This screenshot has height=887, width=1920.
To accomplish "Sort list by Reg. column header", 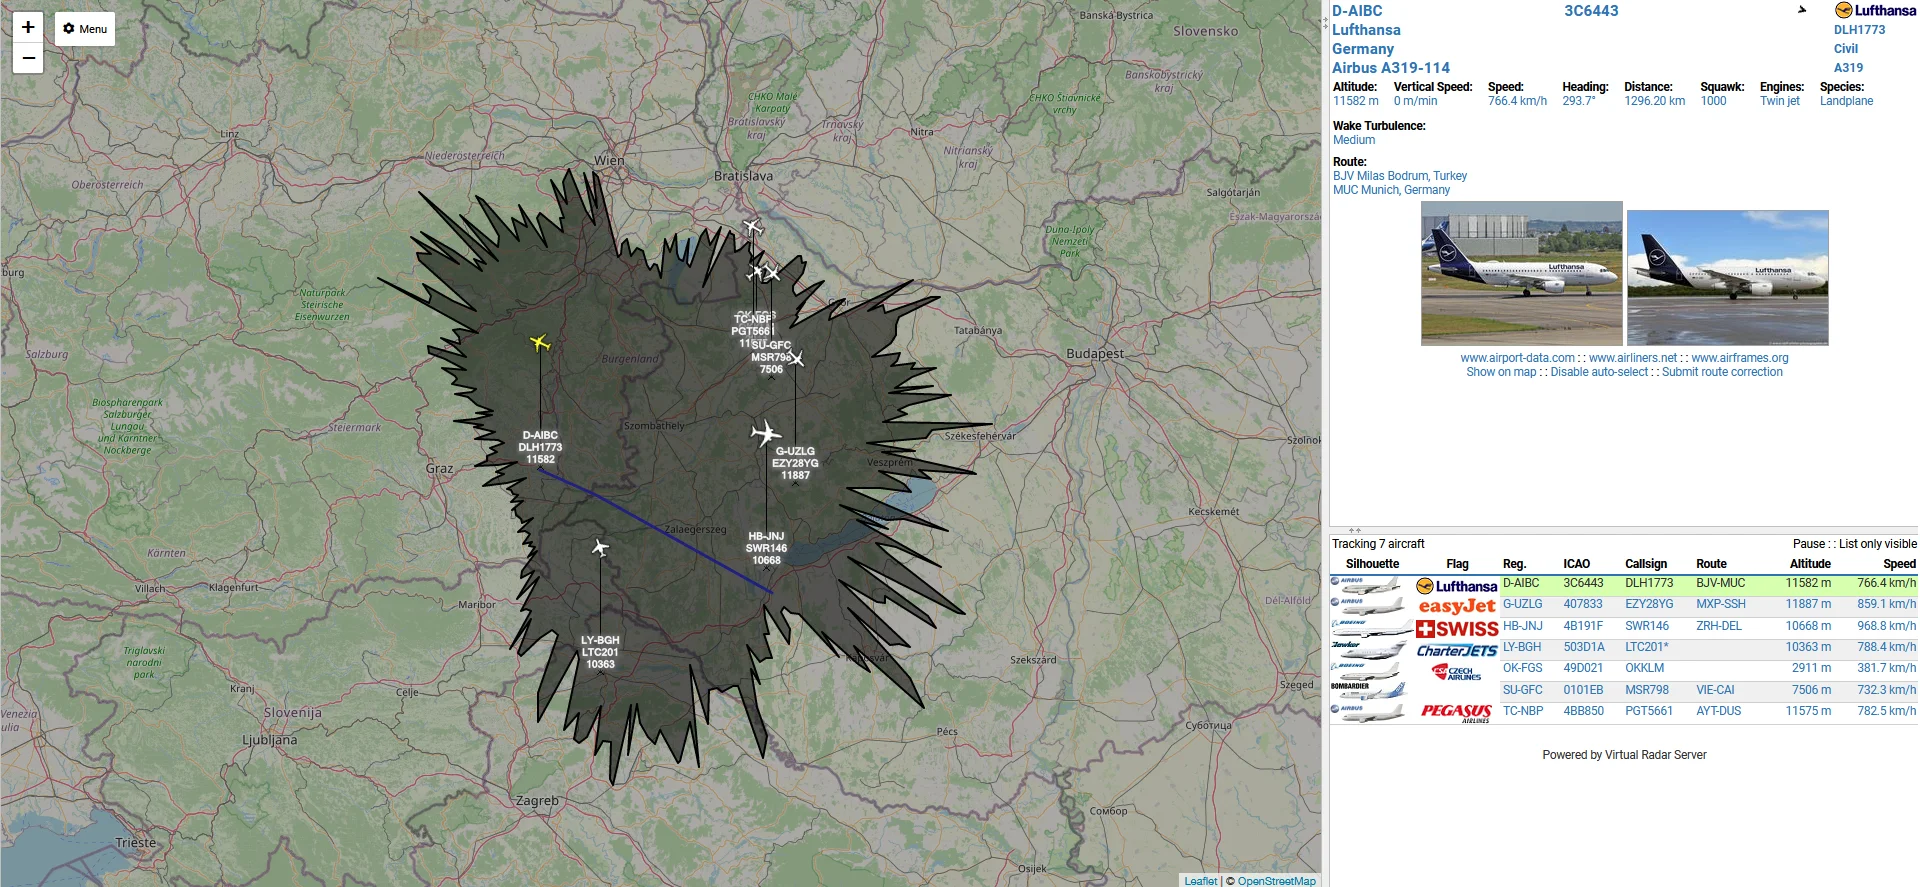I will (x=1514, y=564).
